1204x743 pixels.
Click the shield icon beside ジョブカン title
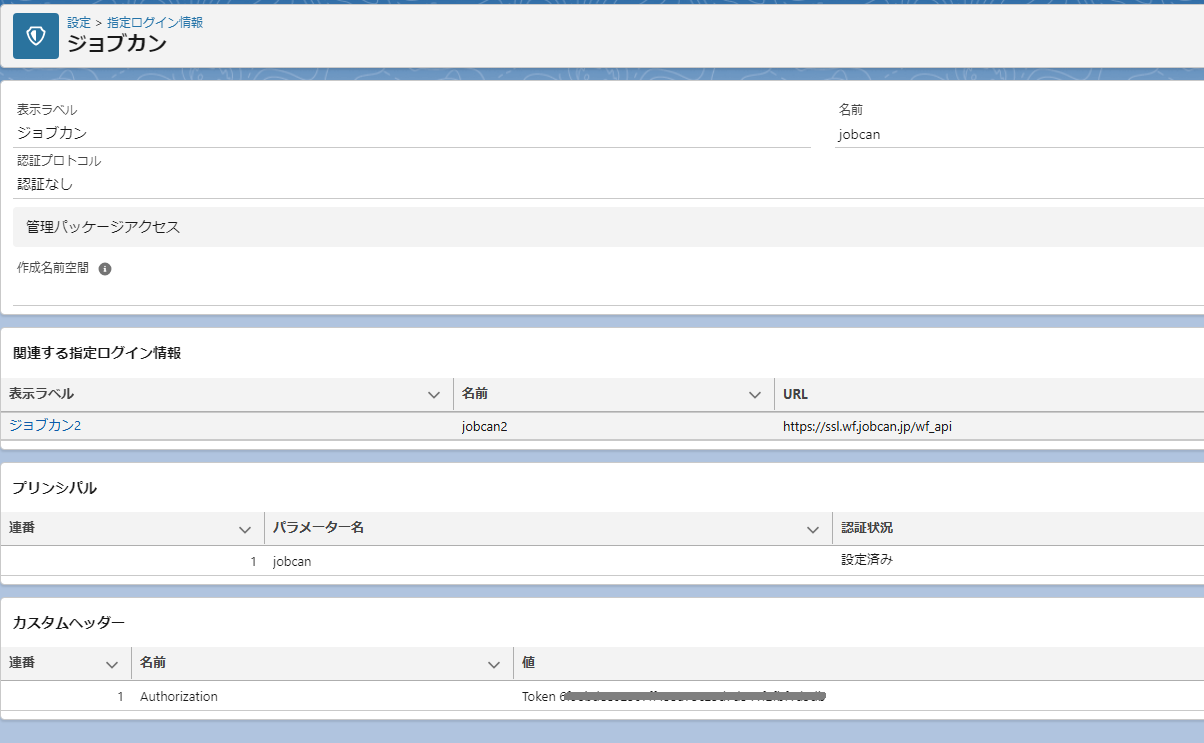36,36
